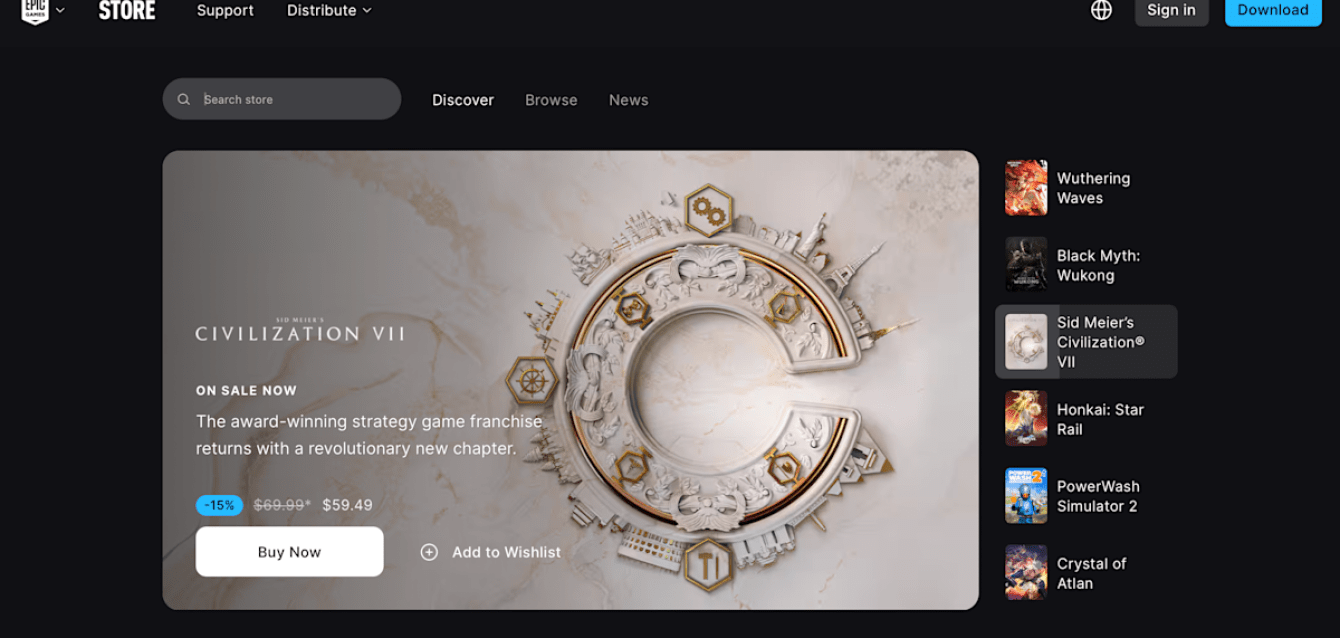Select Black Myth: Wukong thumbnail
The height and width of the screenshot is (638, 1340).
(x=1026, y=265)
